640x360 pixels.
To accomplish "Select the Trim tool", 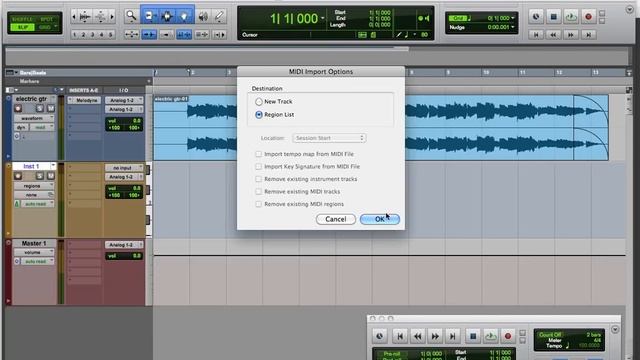I will 149,16.
